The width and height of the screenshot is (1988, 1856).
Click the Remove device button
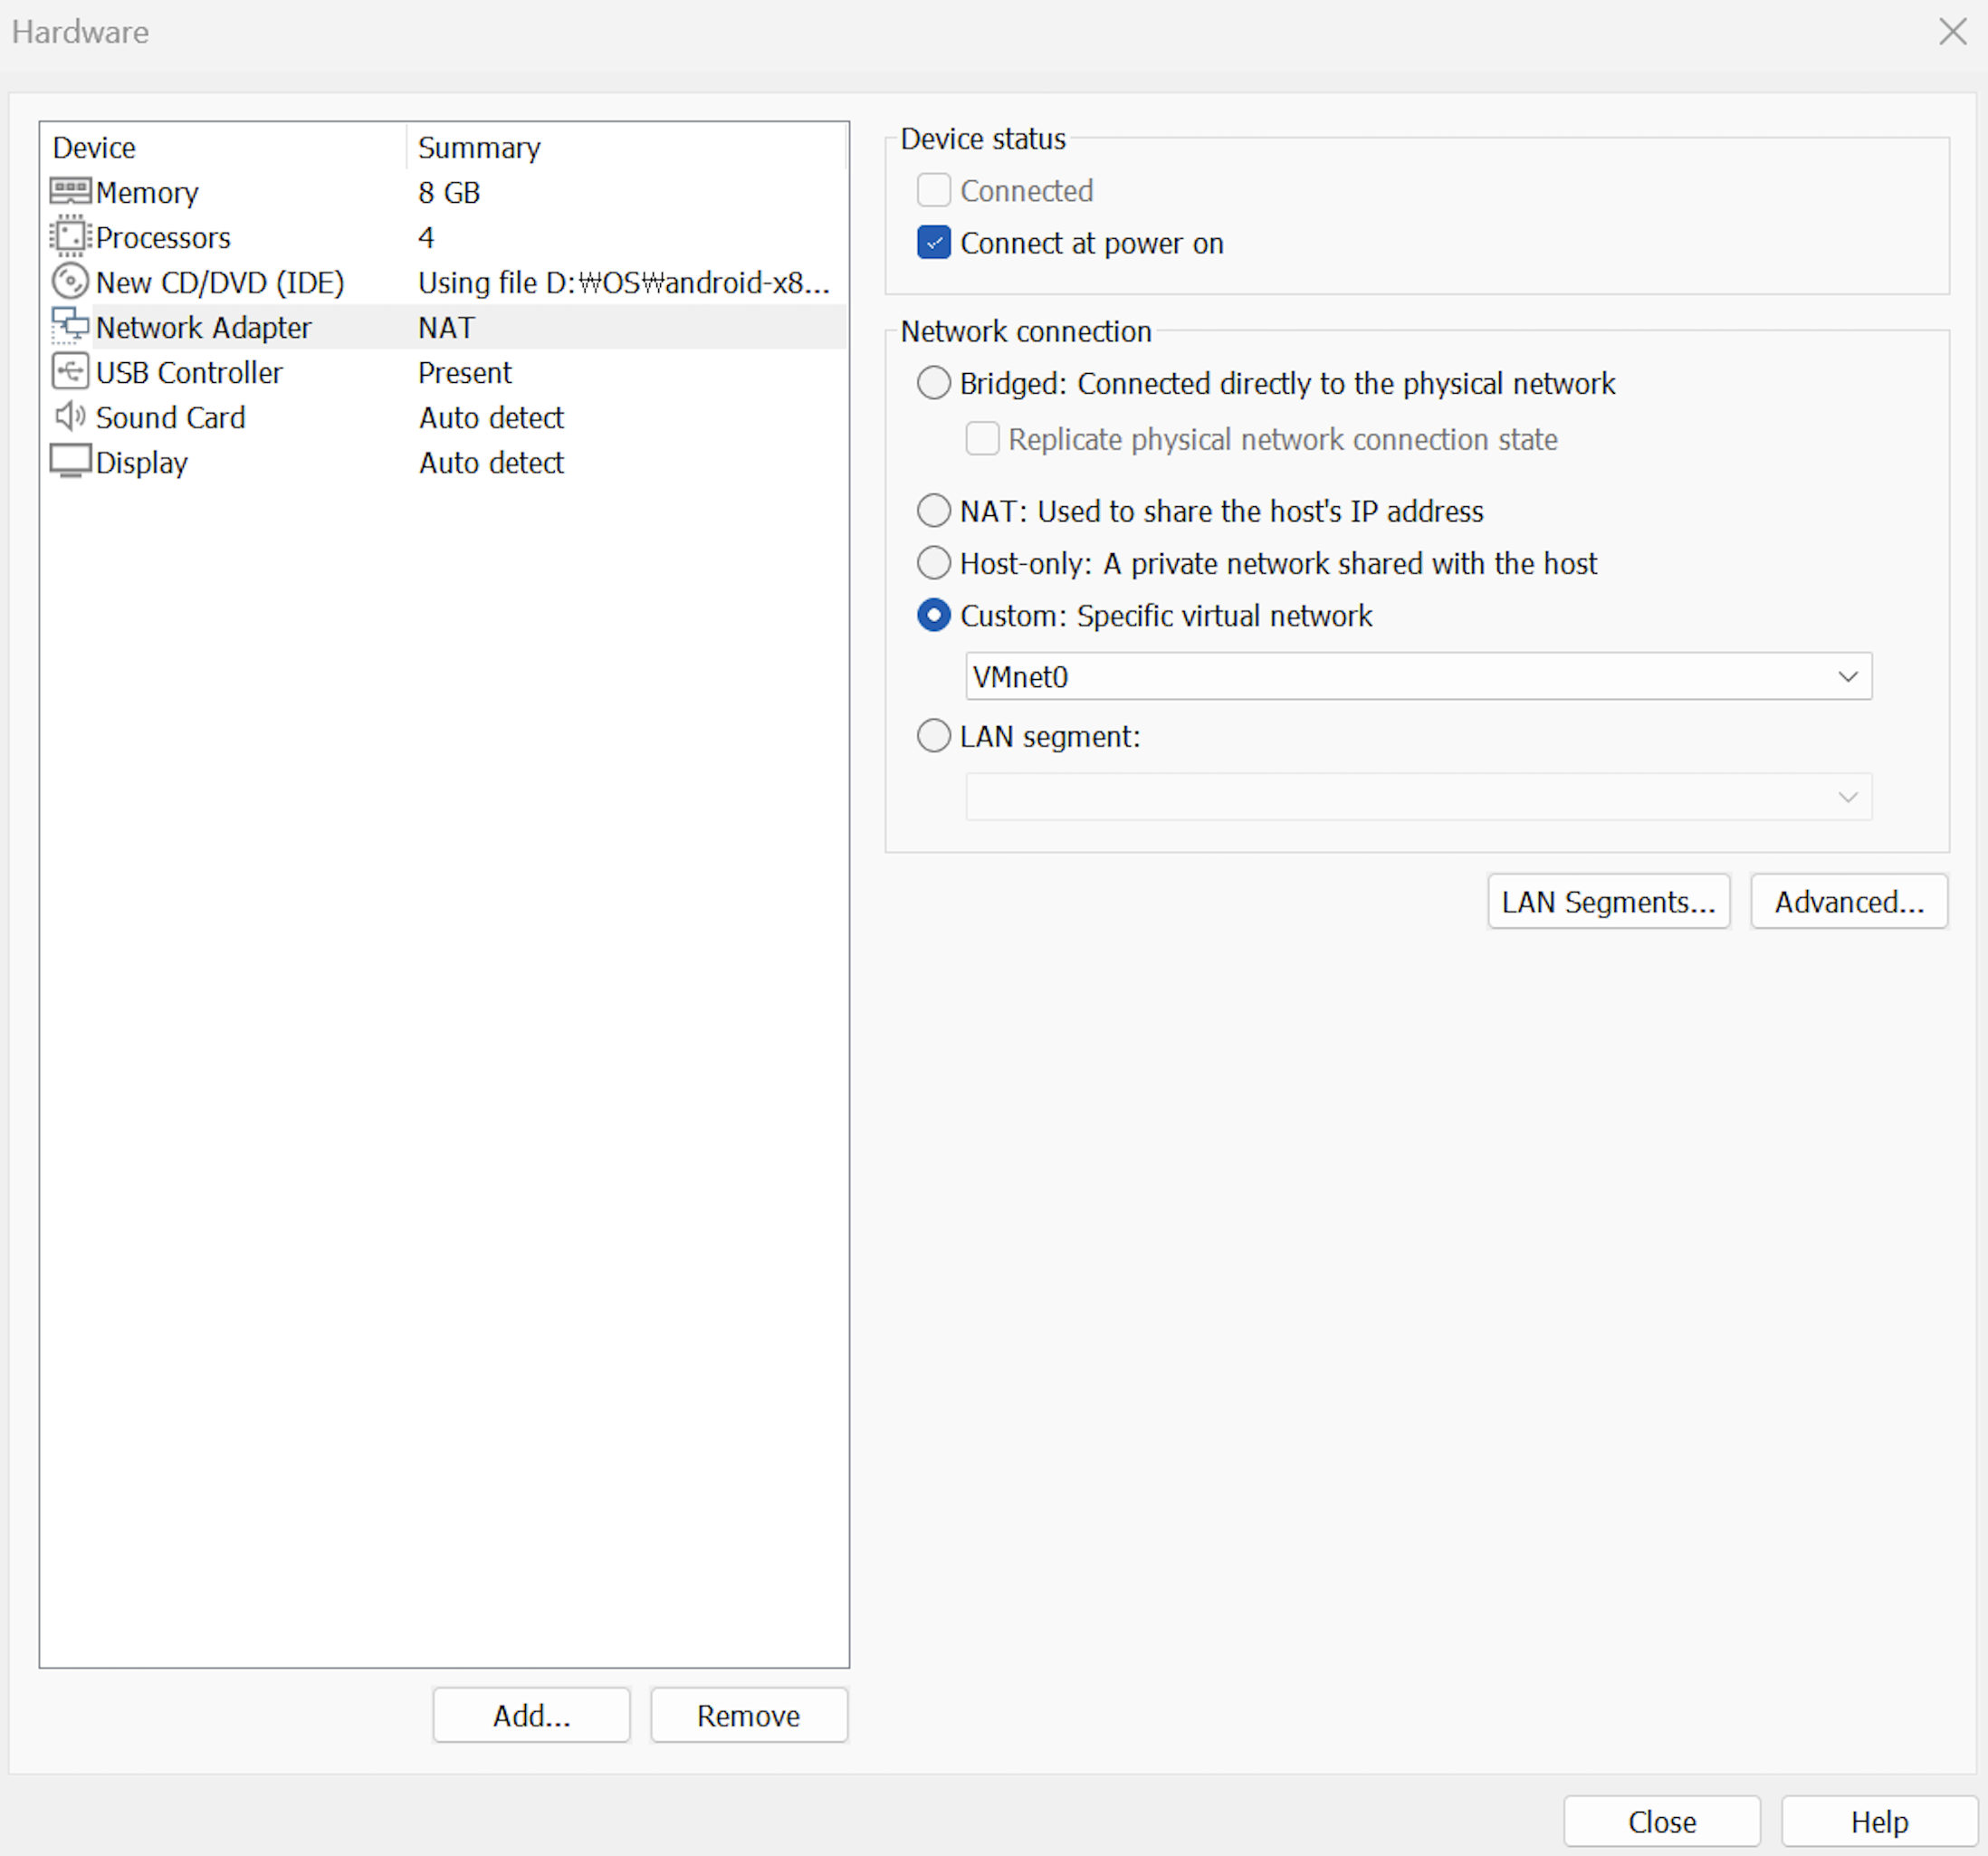point(748,1716)
